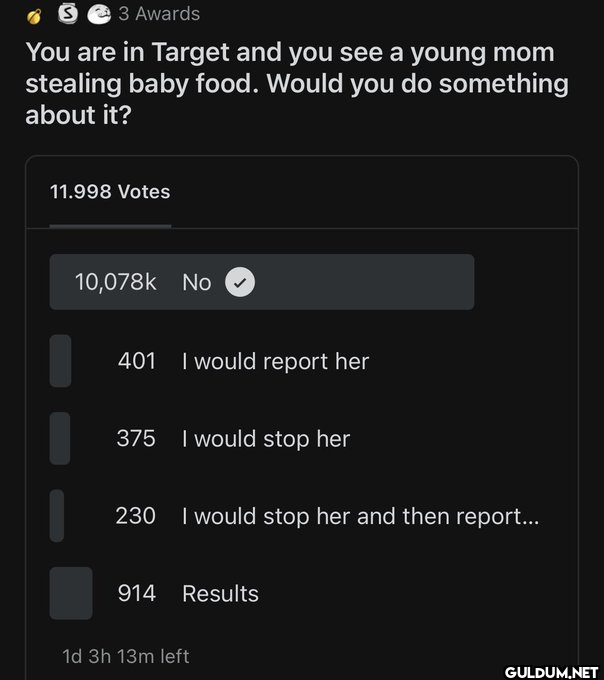Select the No poll option

point(262,282)
